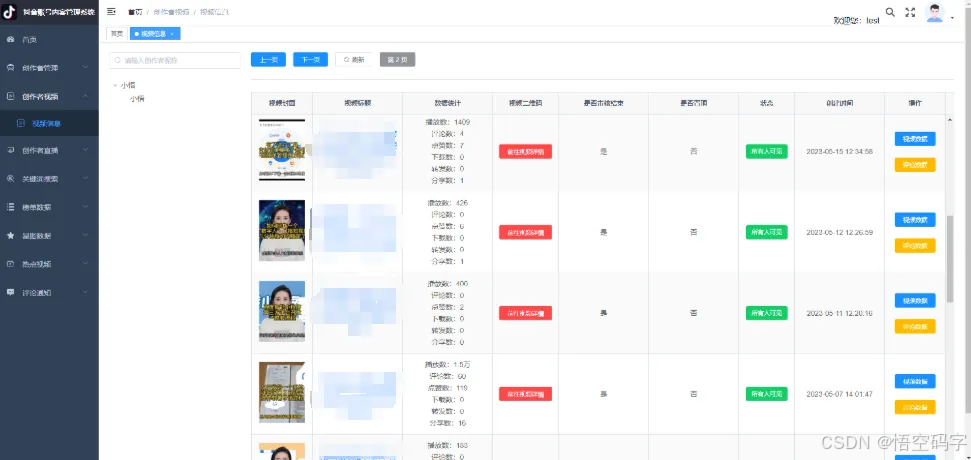Screen dimensions: 971x460
Task: Click the 下一页 next page button
Action: tap(310, 59)
